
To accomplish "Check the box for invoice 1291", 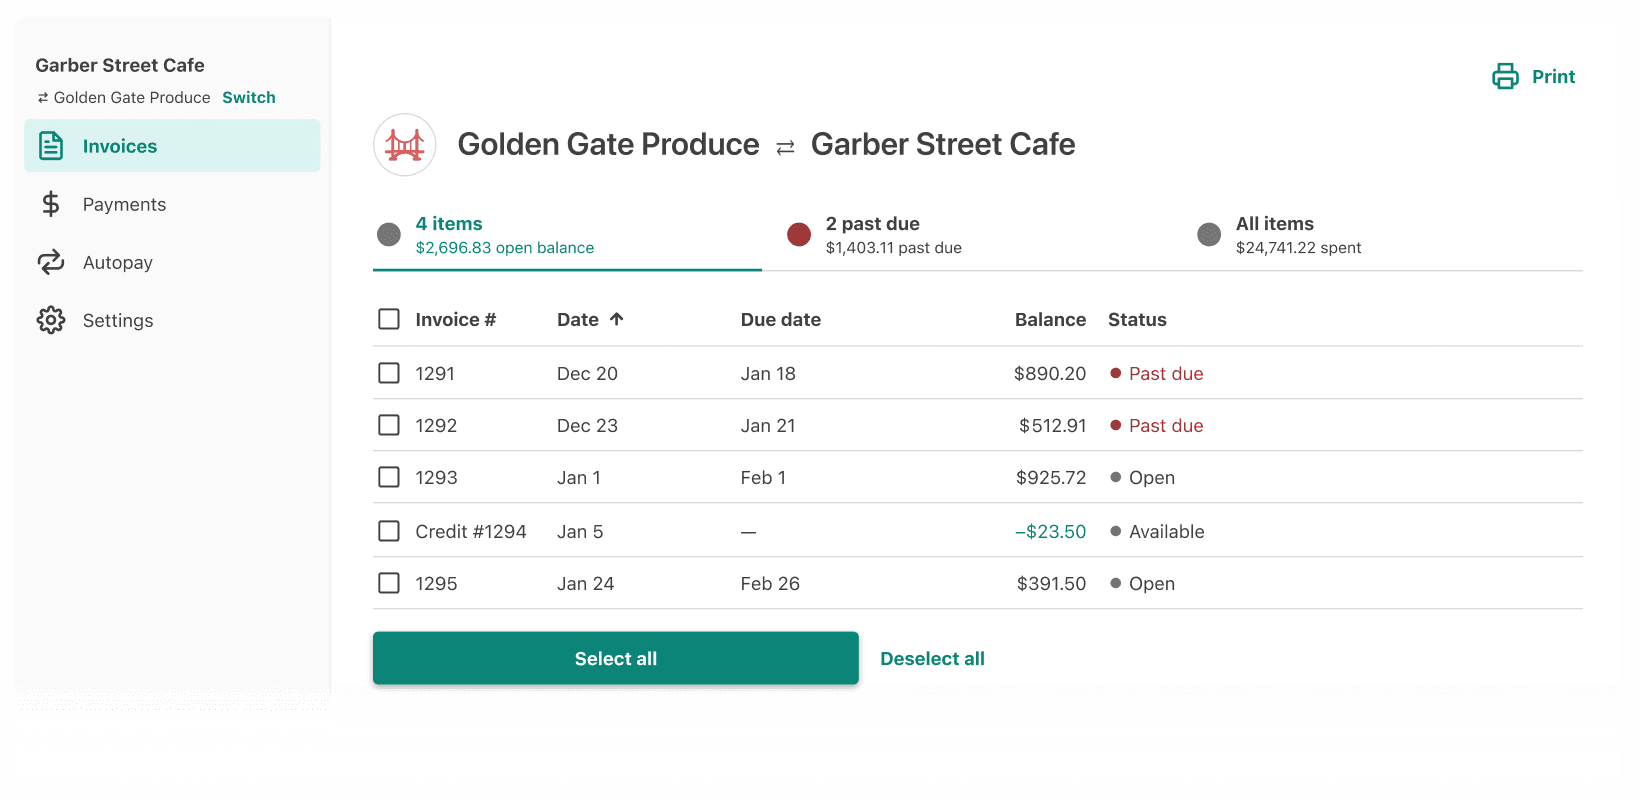I will (x=389, y=373).
